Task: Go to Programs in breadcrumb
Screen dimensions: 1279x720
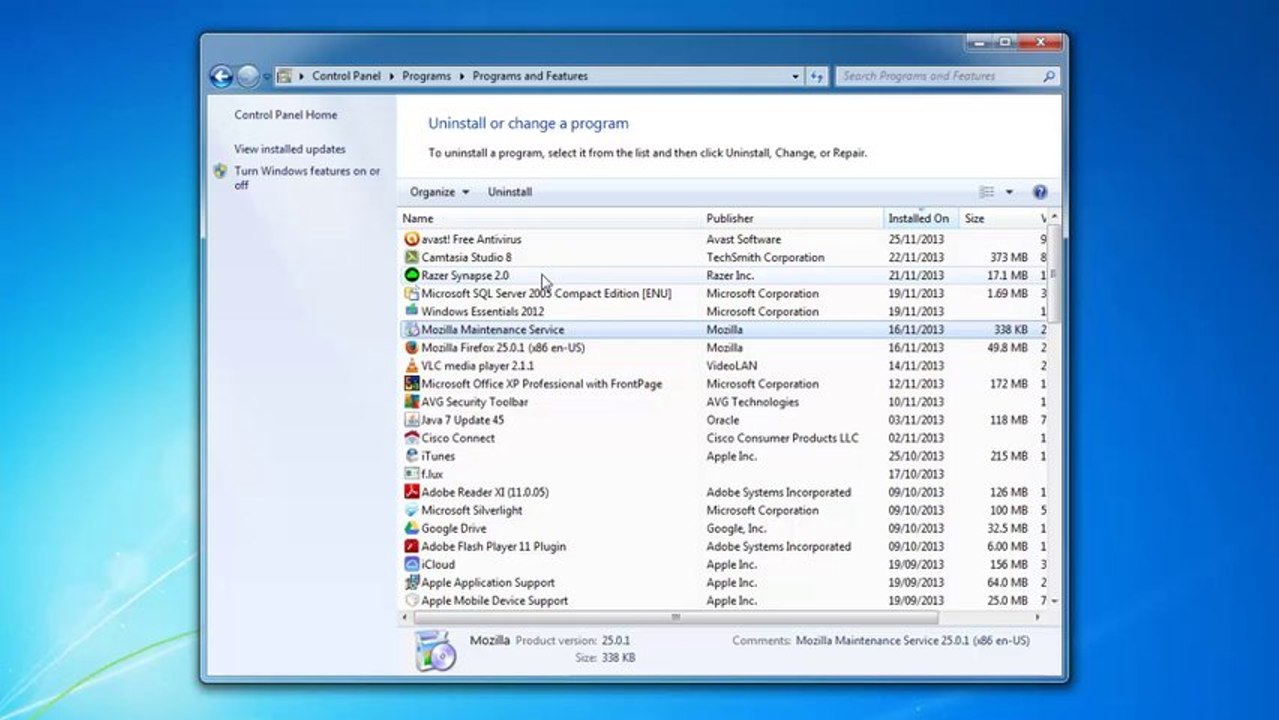Action: (x=427, y=76)
